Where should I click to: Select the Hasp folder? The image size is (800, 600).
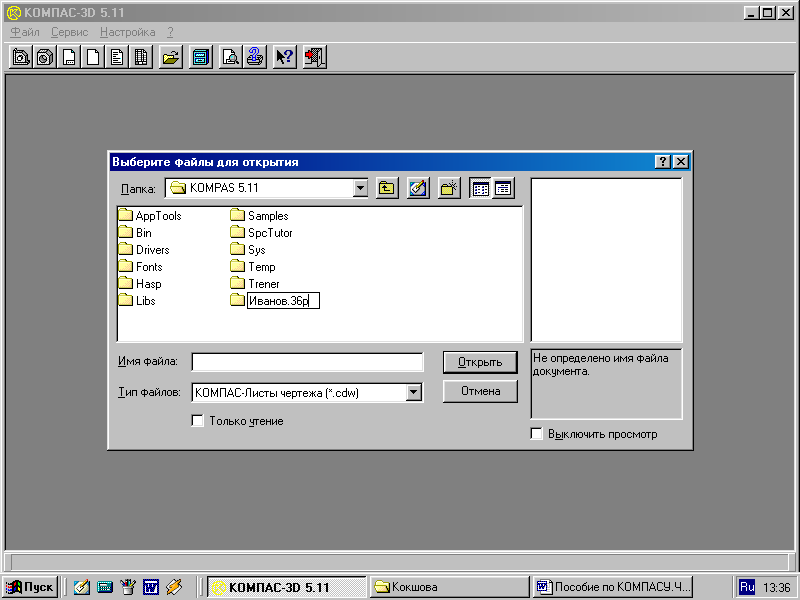click(140, 284)
